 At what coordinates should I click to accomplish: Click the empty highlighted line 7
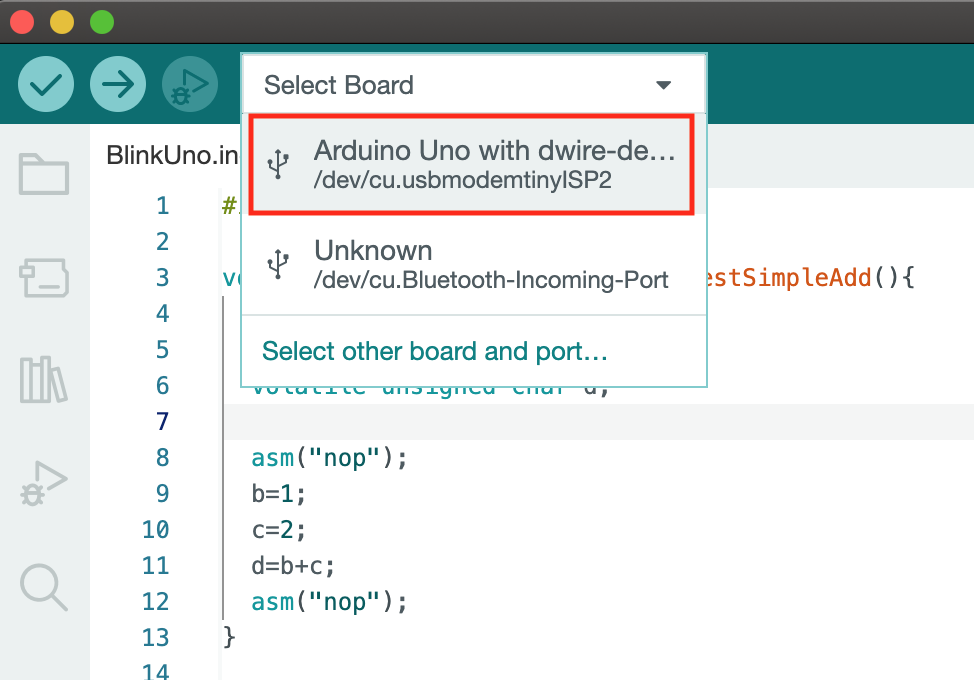[599, 422]
